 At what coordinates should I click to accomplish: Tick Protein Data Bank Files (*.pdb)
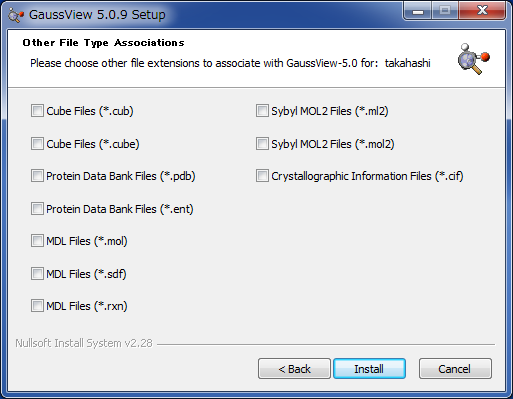point(37,176)
